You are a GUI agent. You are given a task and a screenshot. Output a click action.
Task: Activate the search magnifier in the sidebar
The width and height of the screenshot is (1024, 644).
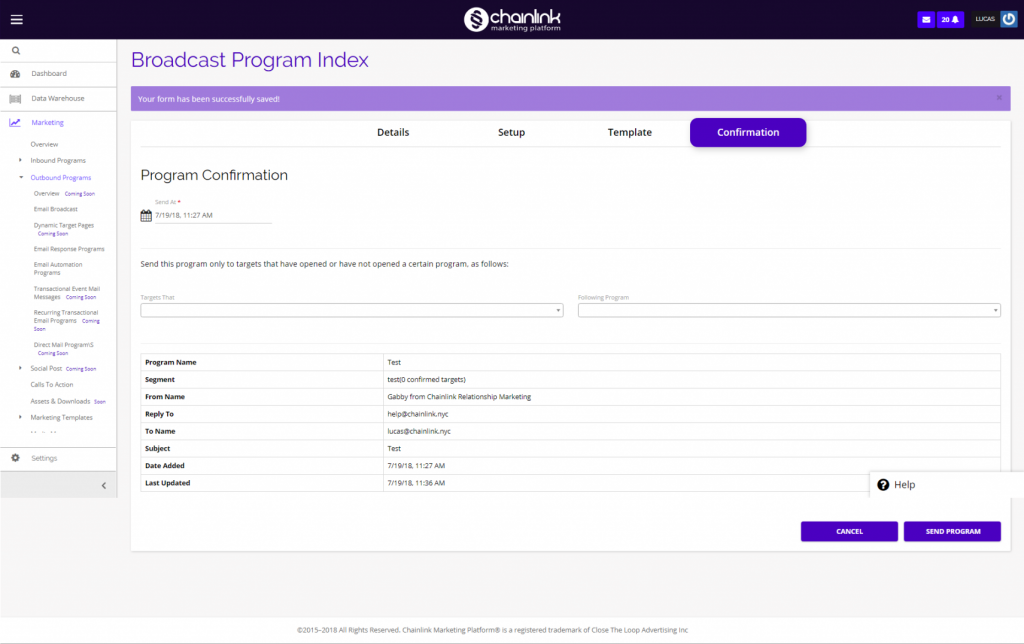(15, 49)
